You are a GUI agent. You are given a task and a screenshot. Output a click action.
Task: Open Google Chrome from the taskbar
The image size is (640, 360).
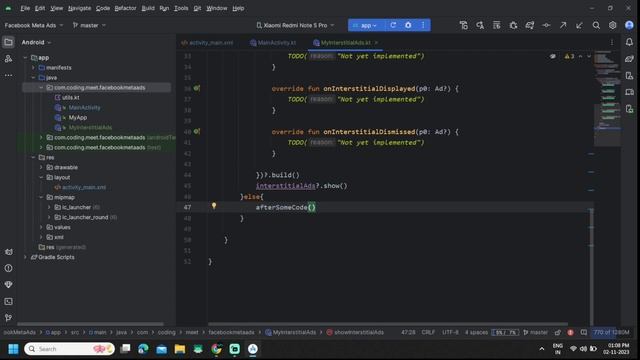pos(216,349)
